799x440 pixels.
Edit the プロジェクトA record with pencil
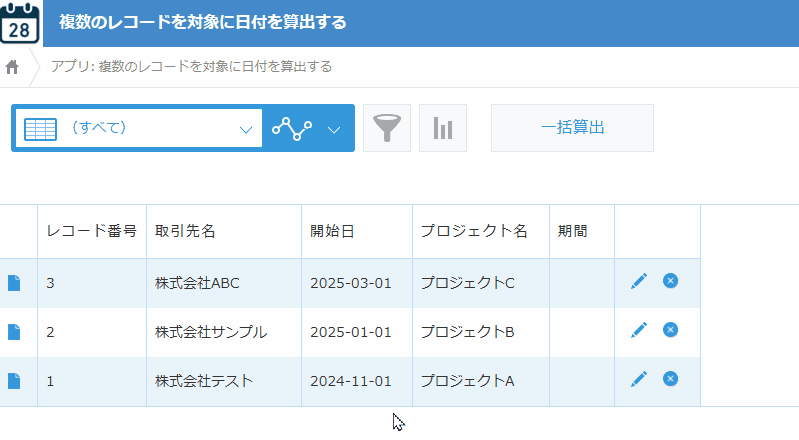pos(639,380)
